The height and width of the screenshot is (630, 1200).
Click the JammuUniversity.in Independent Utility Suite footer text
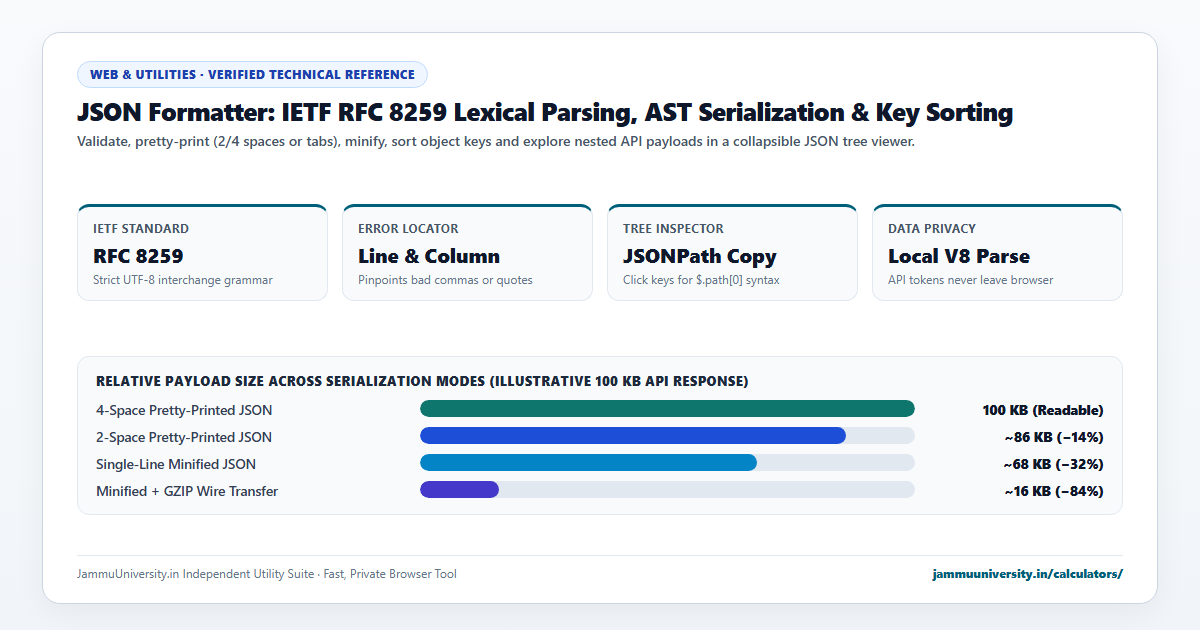pyautogui.click(x=267, y=574)
